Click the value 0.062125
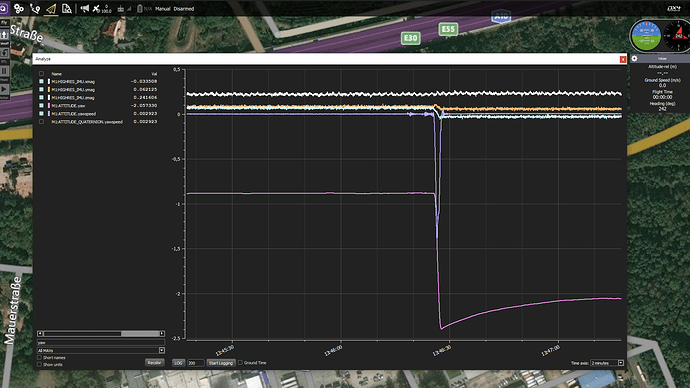This screenshot has height=388, width=690. tap(145, 89)
